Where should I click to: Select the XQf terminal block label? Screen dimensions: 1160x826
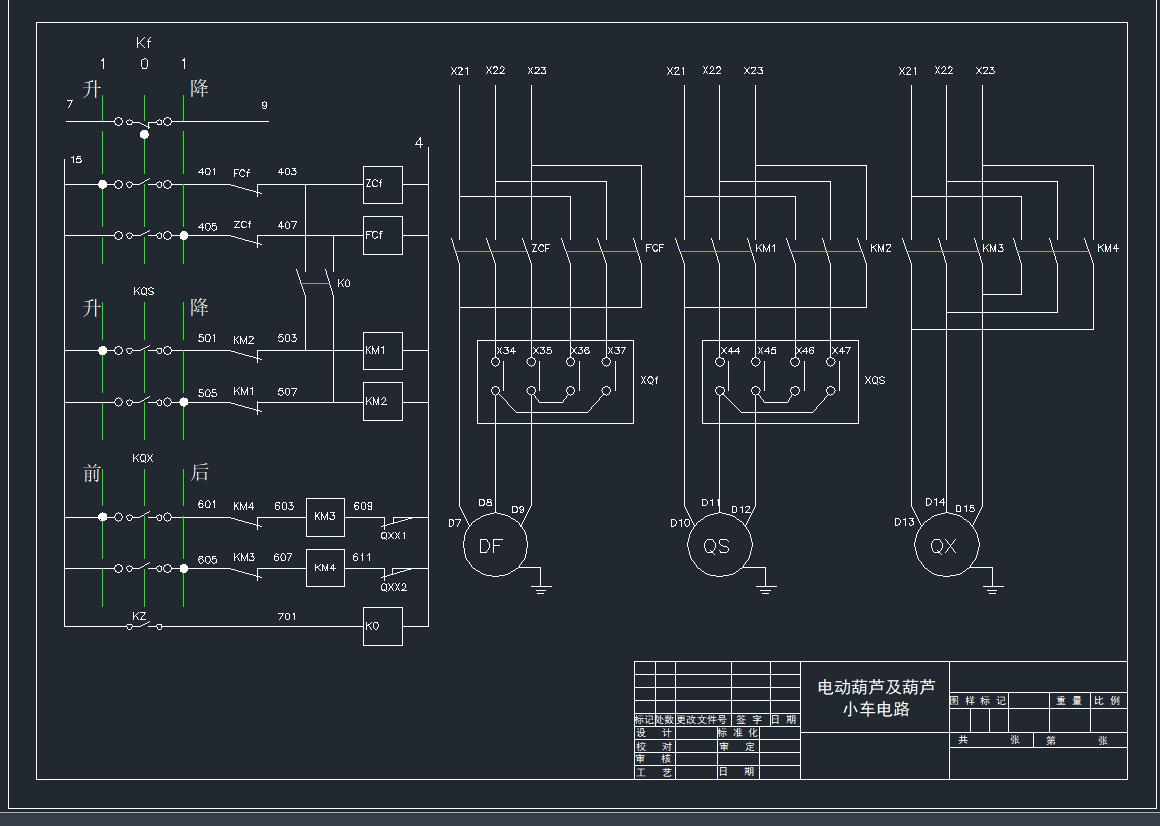pyautogui.click(x=649, y=380)
